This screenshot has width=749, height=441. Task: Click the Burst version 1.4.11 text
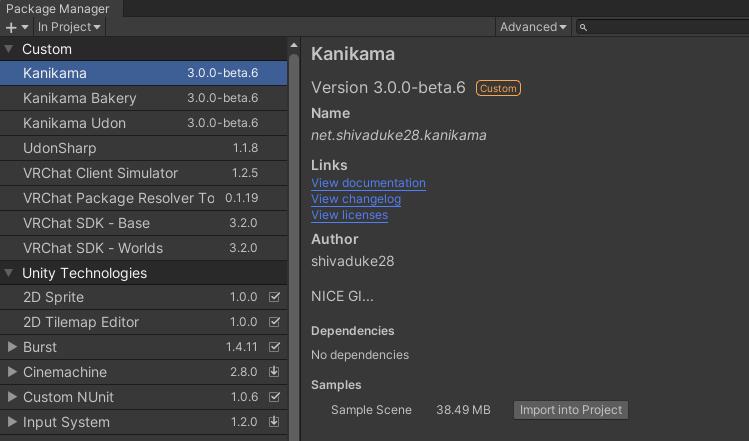[242, 347]
